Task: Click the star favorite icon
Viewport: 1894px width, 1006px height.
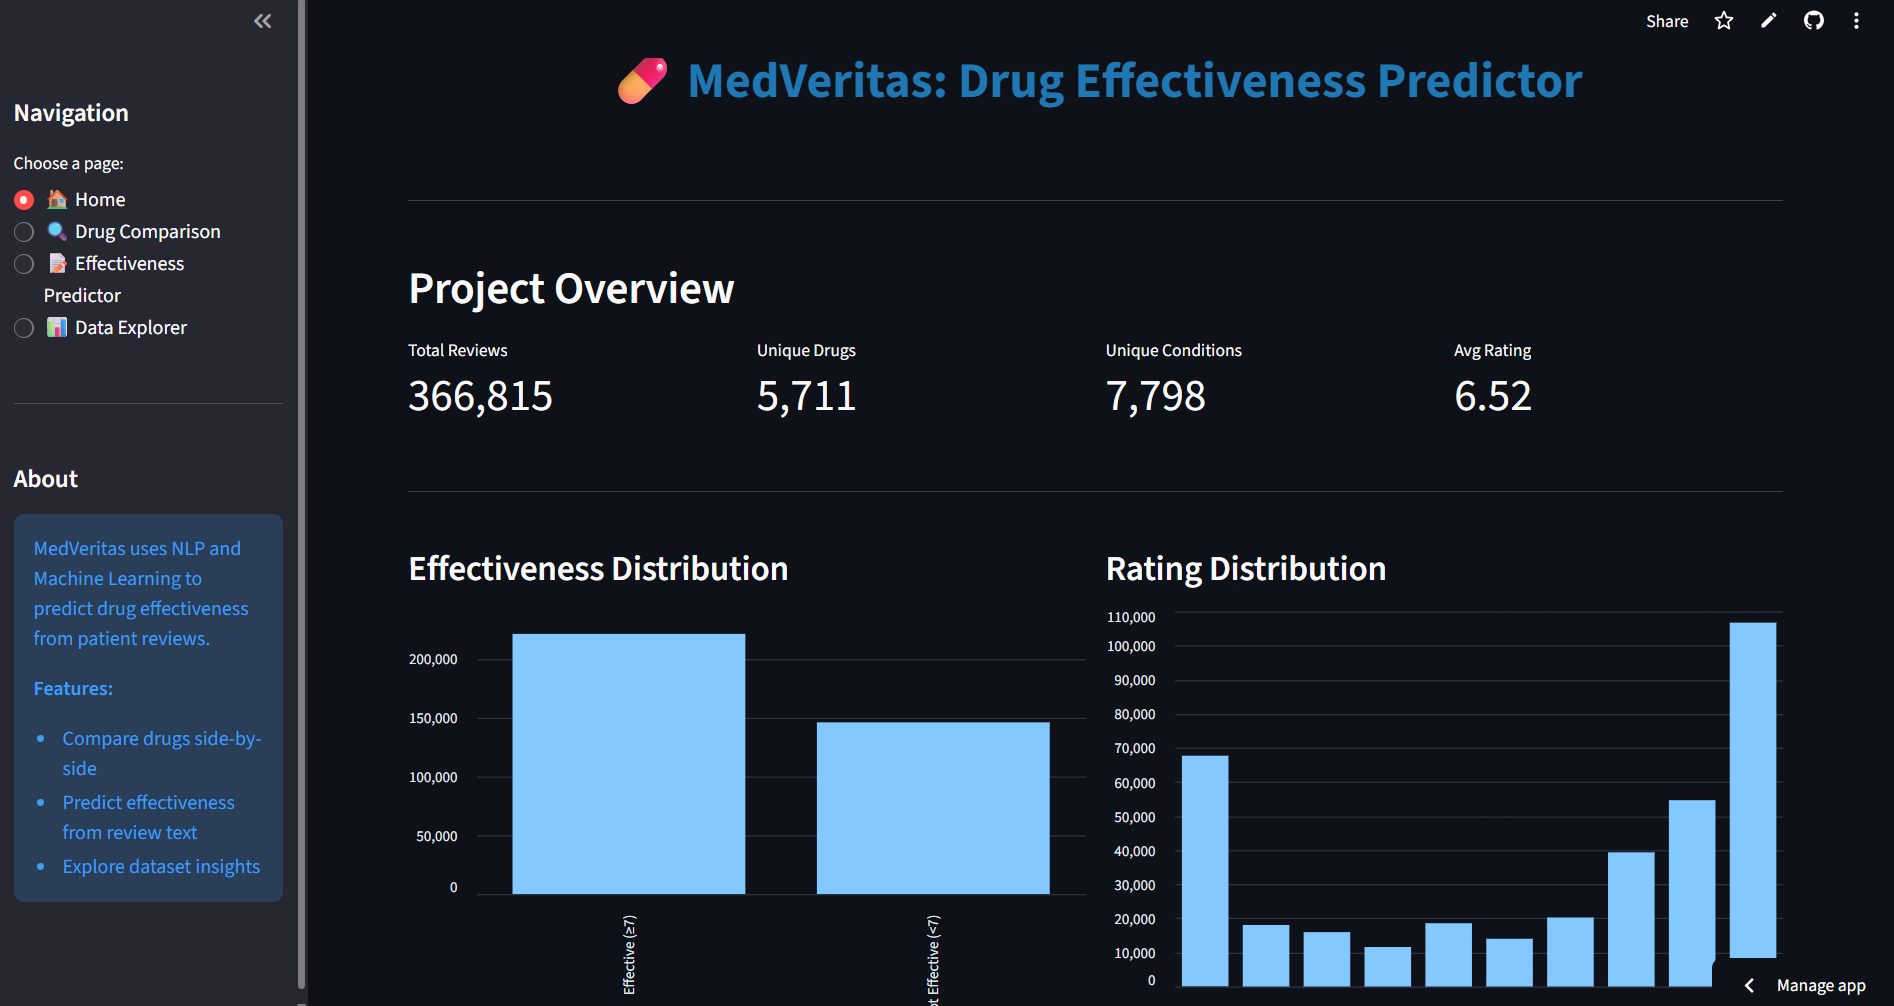Action: point(1723,20)
